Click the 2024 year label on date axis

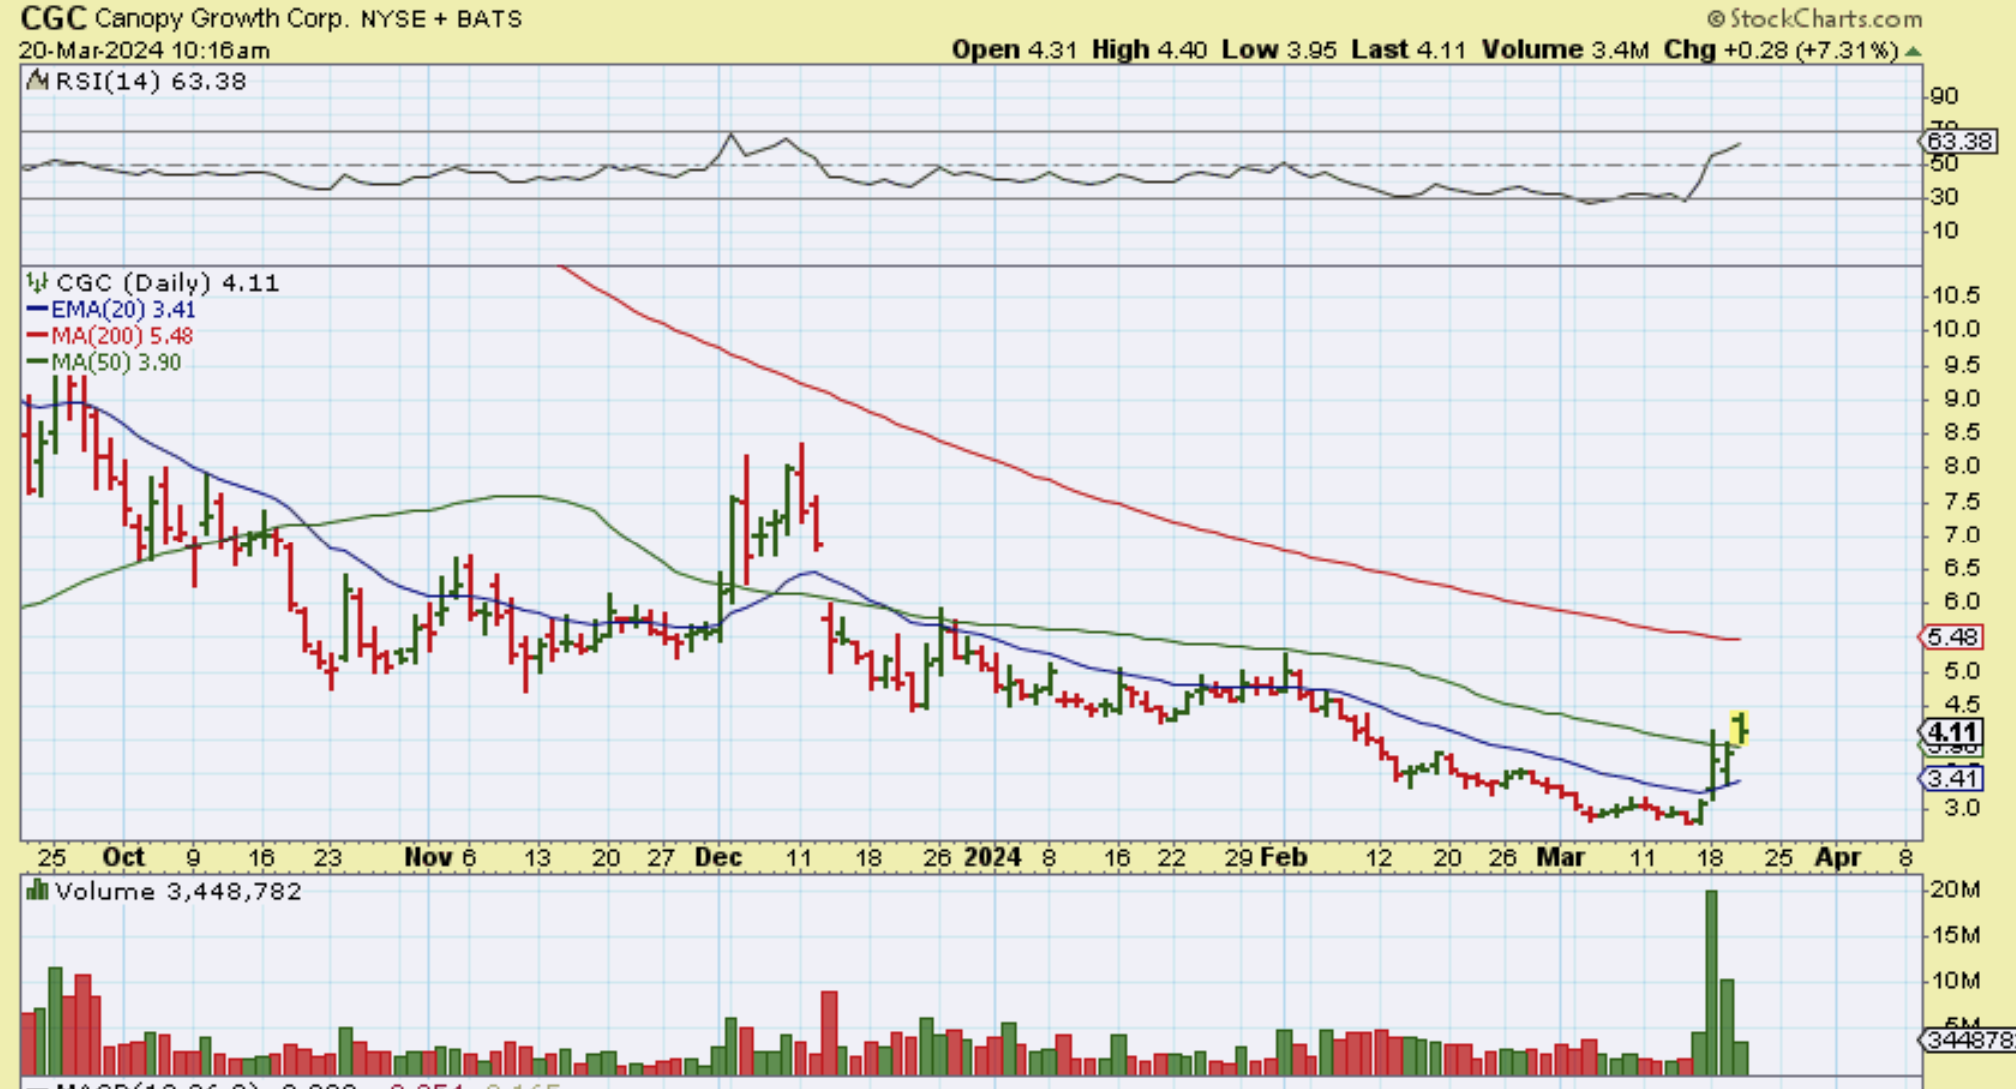coord(992,857)
